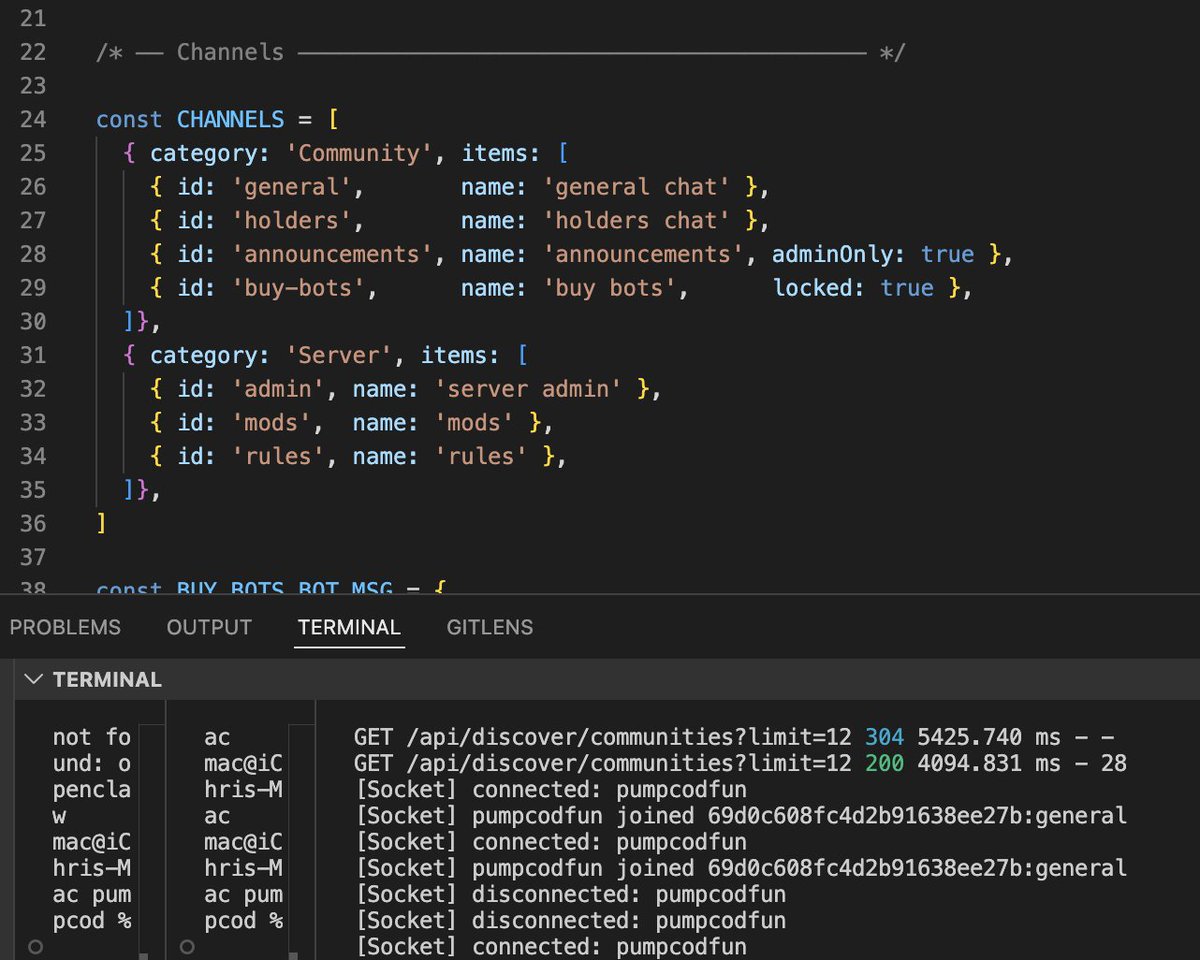Switch to the PROBLEMS panel tab
This screenshot has height=960, width=1200.
point(65,627)
